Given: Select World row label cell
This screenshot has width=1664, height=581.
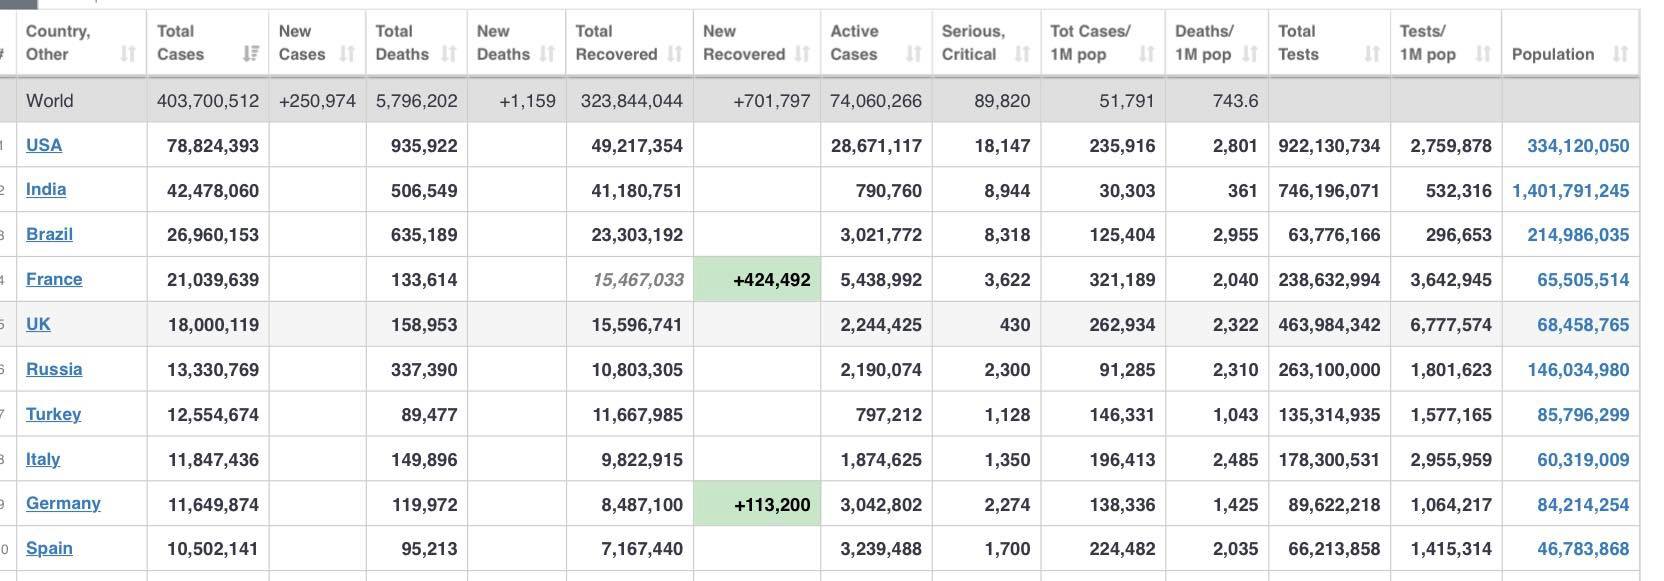Looking at the screenshot, I should point(82,100).
